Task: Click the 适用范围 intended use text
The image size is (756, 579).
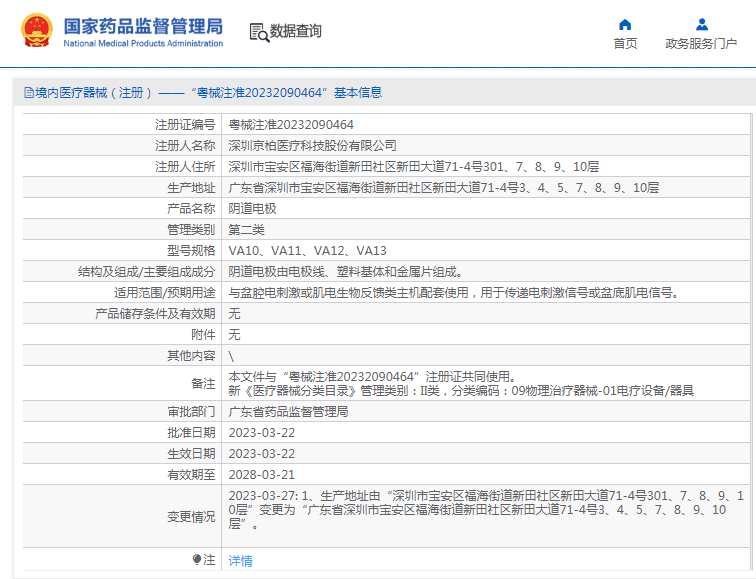Action: click(454, 293)
